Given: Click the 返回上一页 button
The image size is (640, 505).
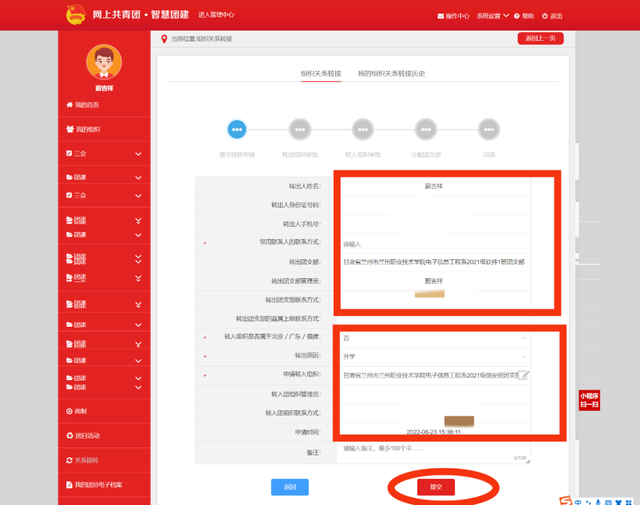Looking at the screenshot, I should coord(540,38).
